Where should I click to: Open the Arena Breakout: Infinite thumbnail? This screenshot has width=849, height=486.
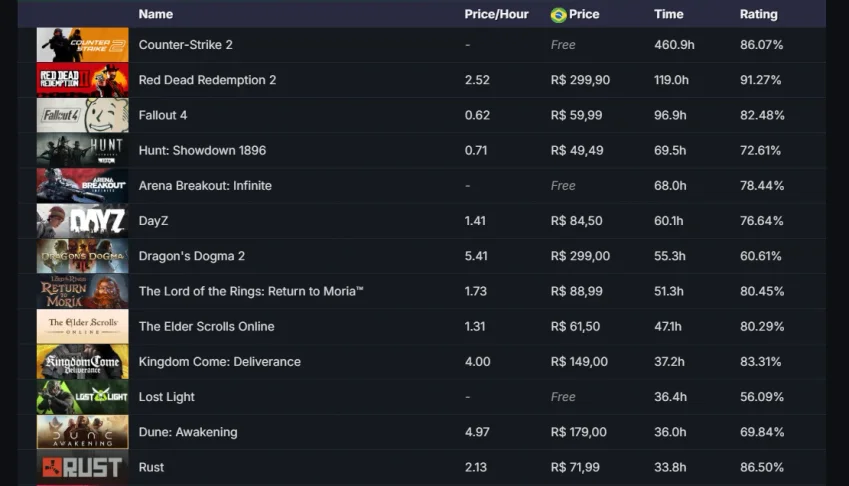(83, 186)
